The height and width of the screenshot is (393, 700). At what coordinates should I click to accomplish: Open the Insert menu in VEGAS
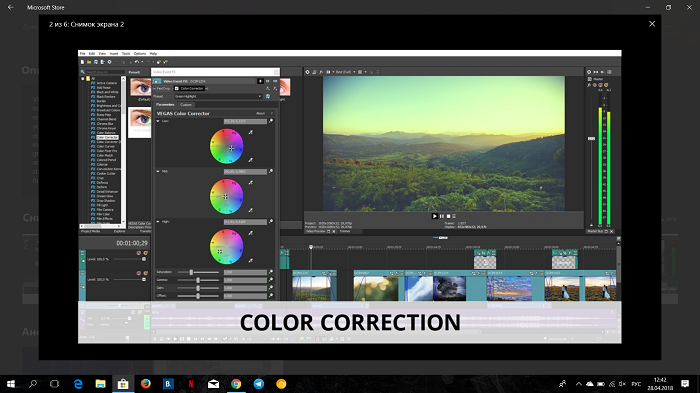tap(114, 54)
